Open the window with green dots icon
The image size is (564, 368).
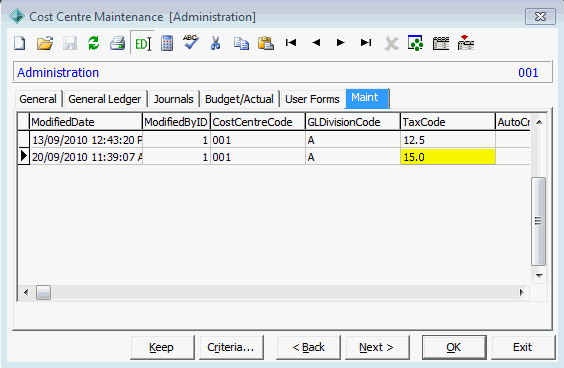pos(415,43)
